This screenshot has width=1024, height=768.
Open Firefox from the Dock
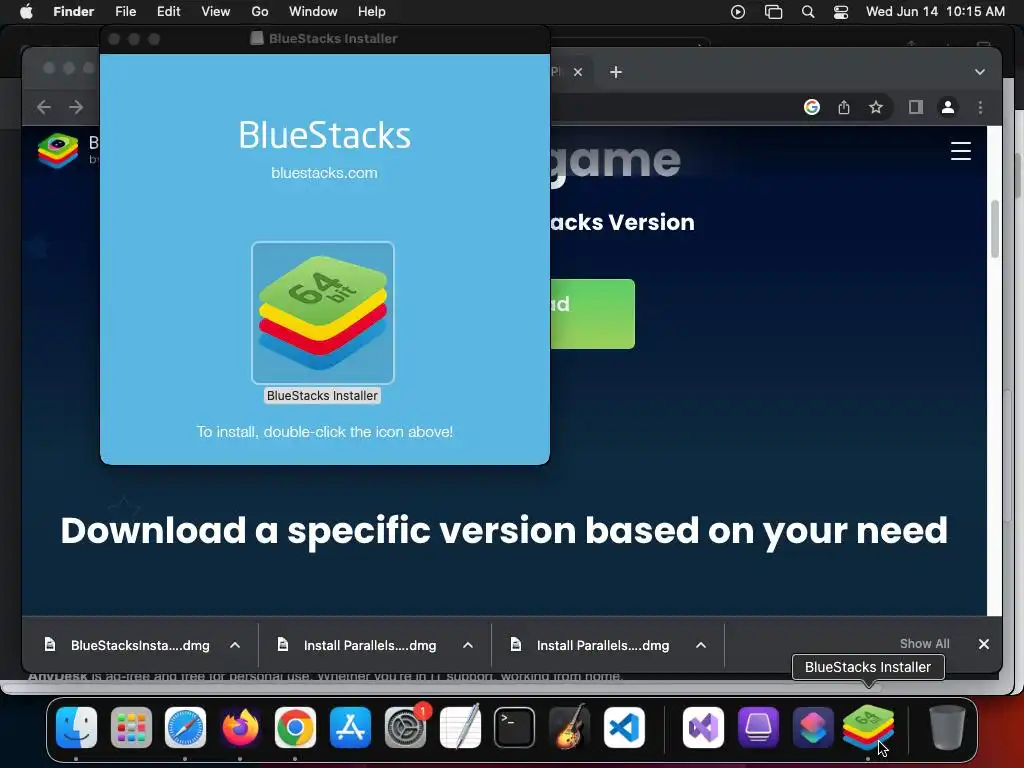(x=240, y=727)
